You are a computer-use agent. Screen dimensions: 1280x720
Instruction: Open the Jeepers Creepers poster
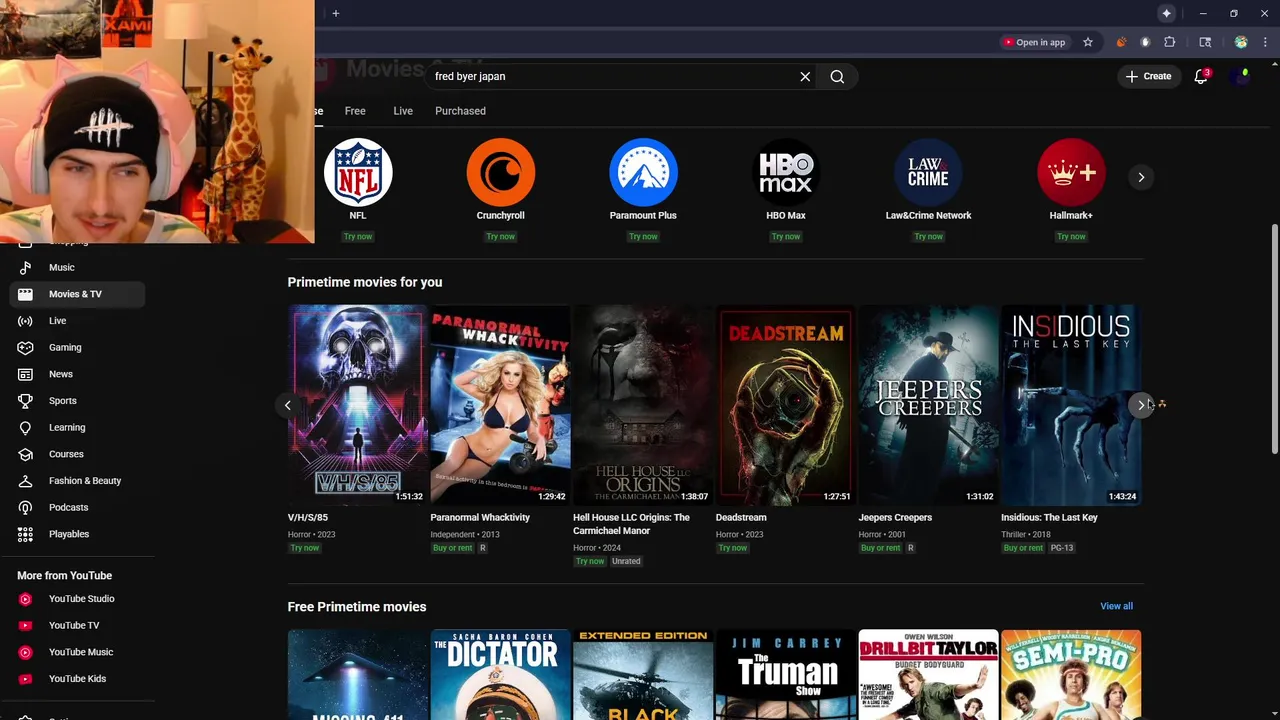(x=928, y=405)
